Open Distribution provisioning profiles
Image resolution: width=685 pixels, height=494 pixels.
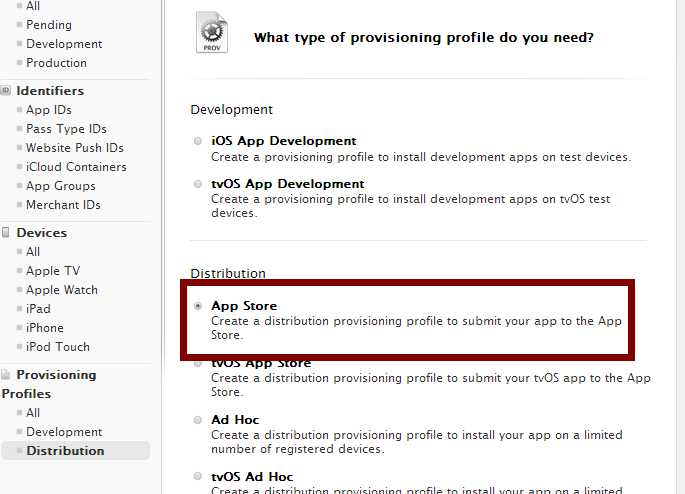point(65,451)
